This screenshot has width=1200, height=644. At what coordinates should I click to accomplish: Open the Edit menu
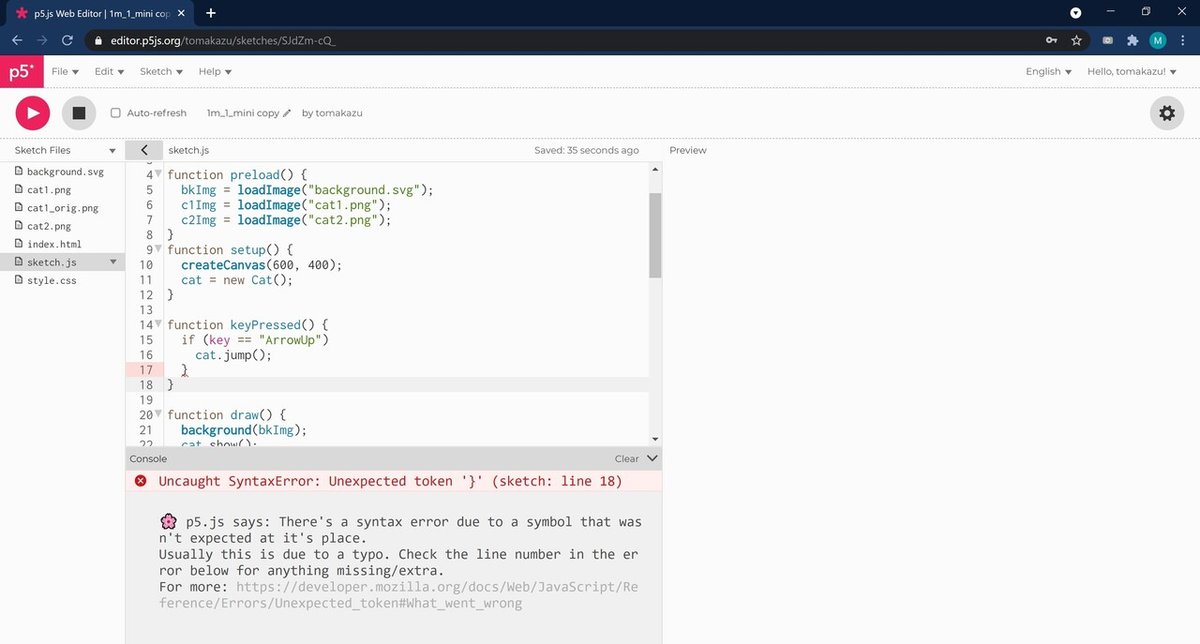click(x=109, y=72)
